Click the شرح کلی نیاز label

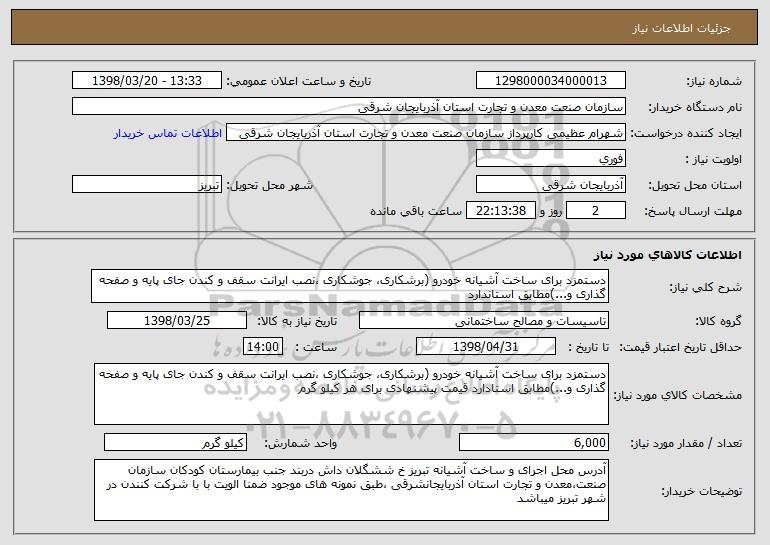(x=706, y=287)
